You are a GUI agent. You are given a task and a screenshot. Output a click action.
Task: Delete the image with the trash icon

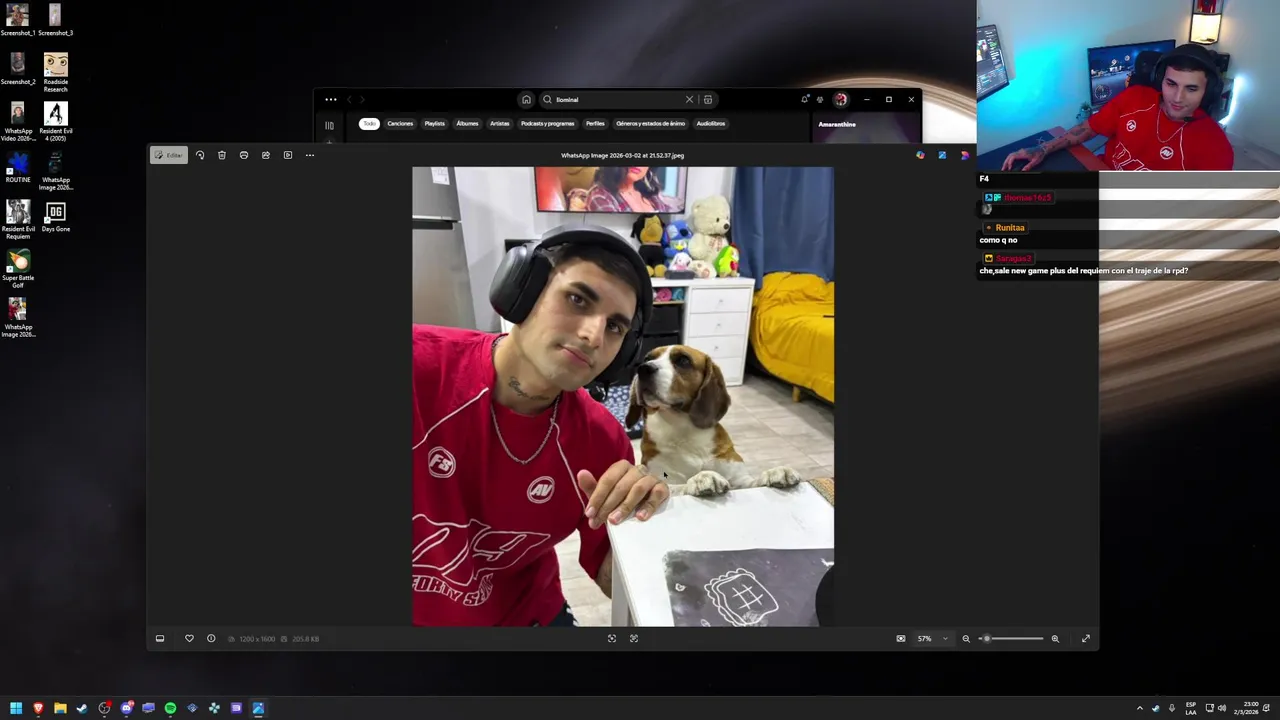point(222,155)
